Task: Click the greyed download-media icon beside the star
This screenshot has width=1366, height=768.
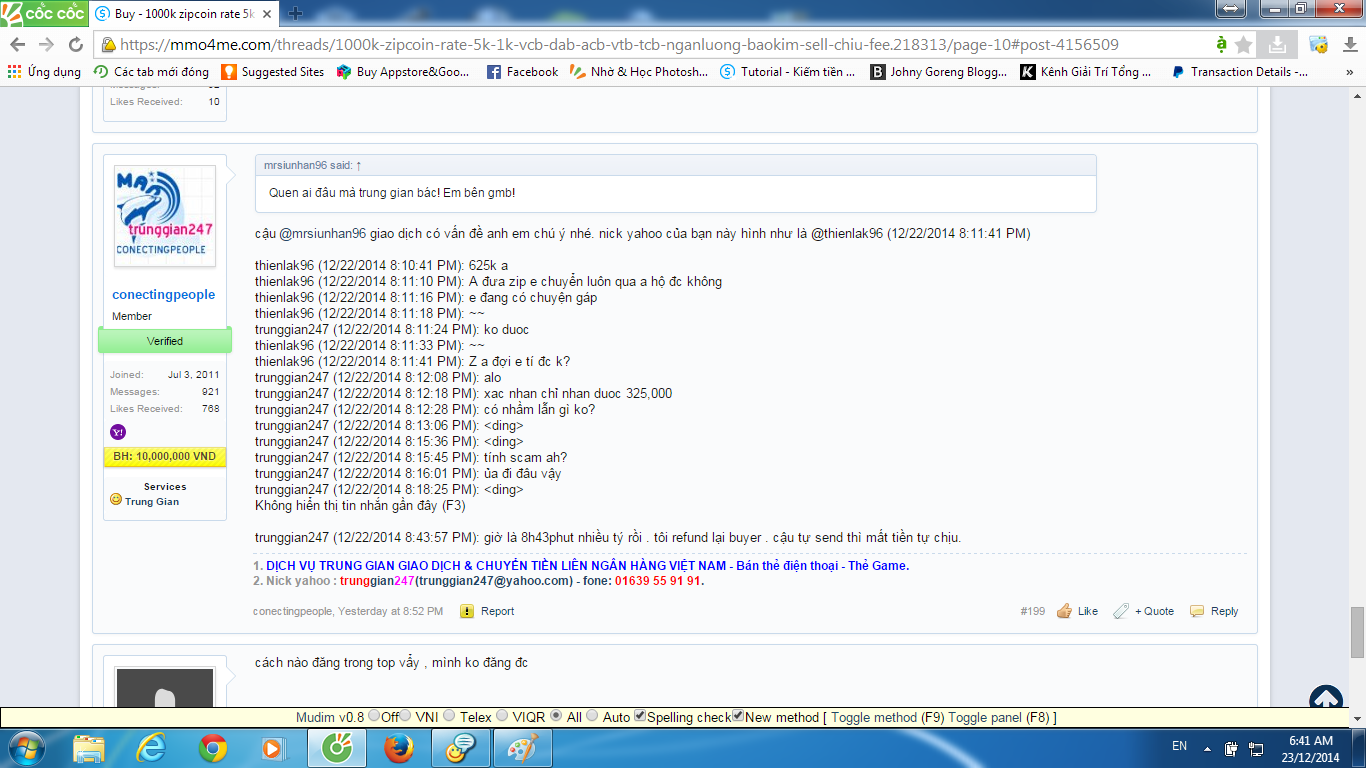Action: click(1277, 45)
